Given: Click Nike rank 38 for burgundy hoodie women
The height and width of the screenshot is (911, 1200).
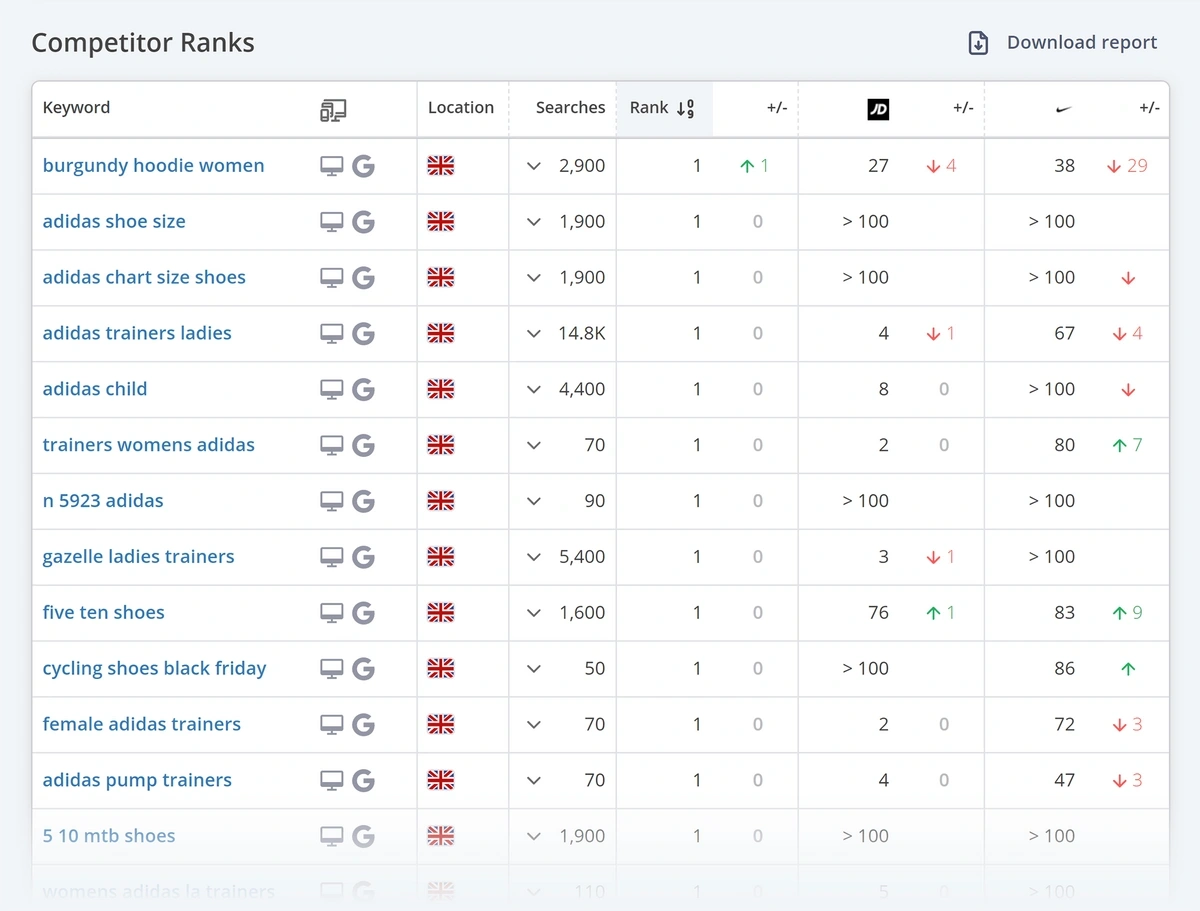Looking at the screenshot, I should pyautogui.click(x=1064, y=166).
